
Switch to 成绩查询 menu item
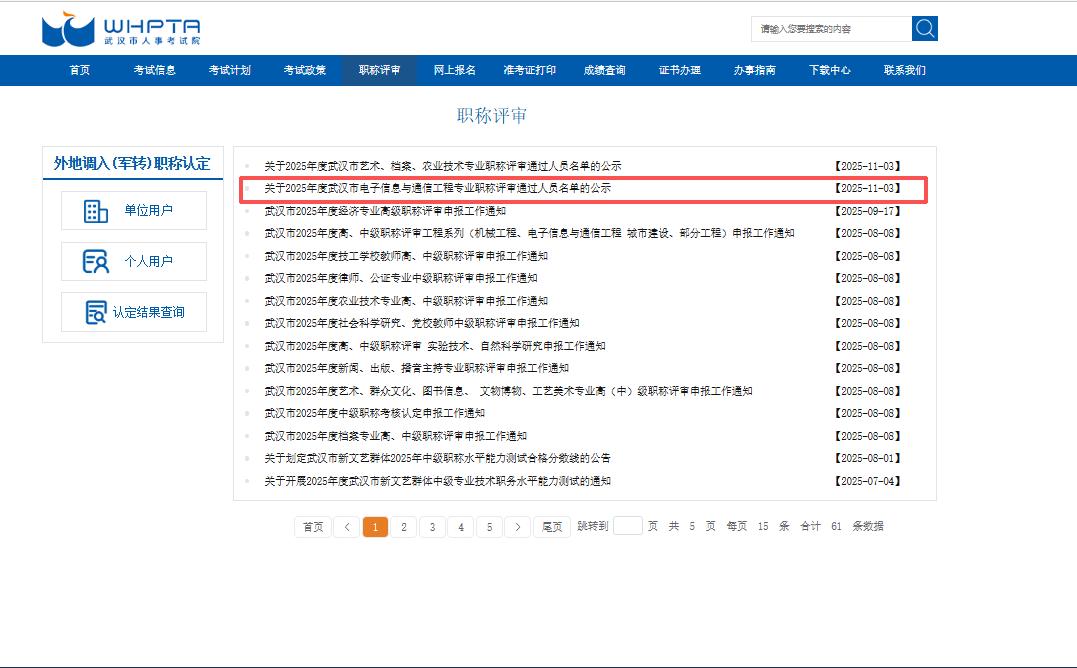coord(604,70)
